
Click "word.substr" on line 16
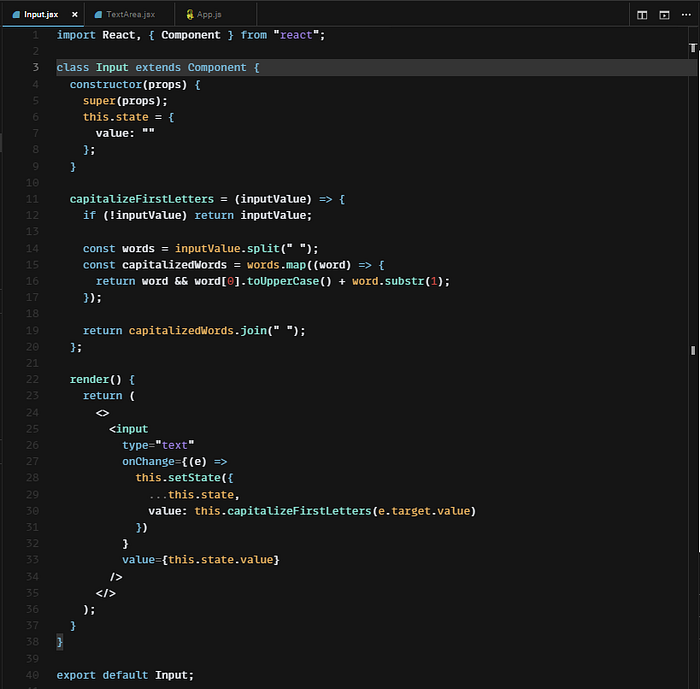click(388, 281)
